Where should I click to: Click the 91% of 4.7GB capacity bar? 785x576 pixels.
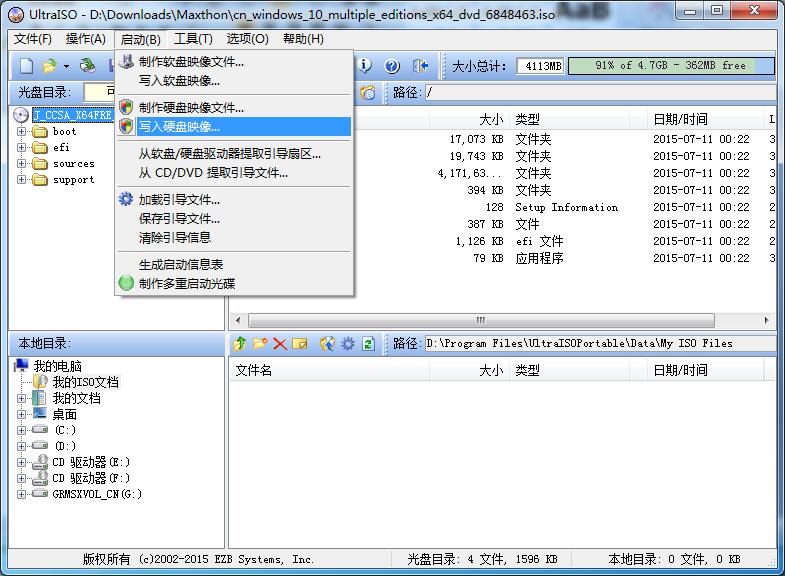point(671,66)
